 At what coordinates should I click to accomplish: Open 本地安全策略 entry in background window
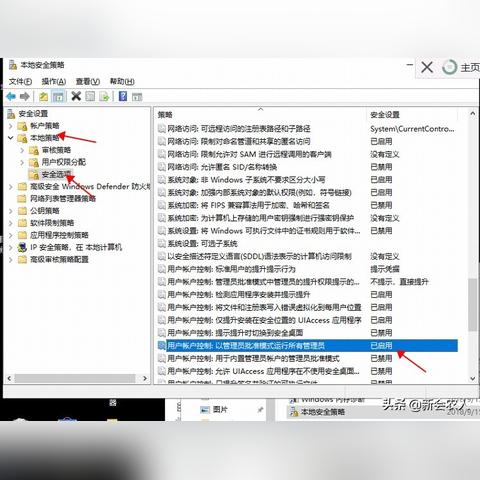click(x=322, y=412)
